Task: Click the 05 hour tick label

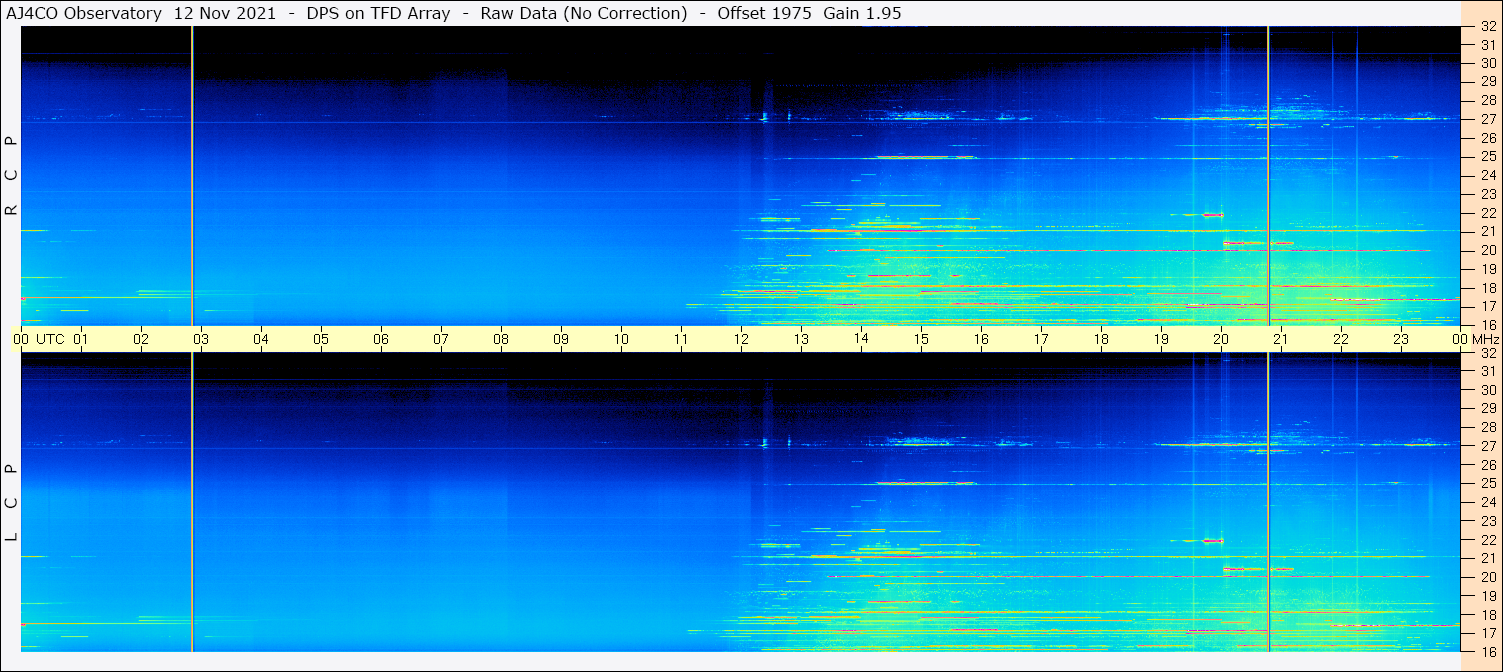Action: point(321,339)
